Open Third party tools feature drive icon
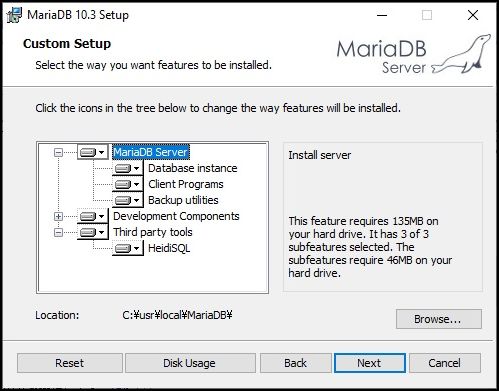Image resolution: width=499 pixels, height=391 pixels. coord(93,232)
